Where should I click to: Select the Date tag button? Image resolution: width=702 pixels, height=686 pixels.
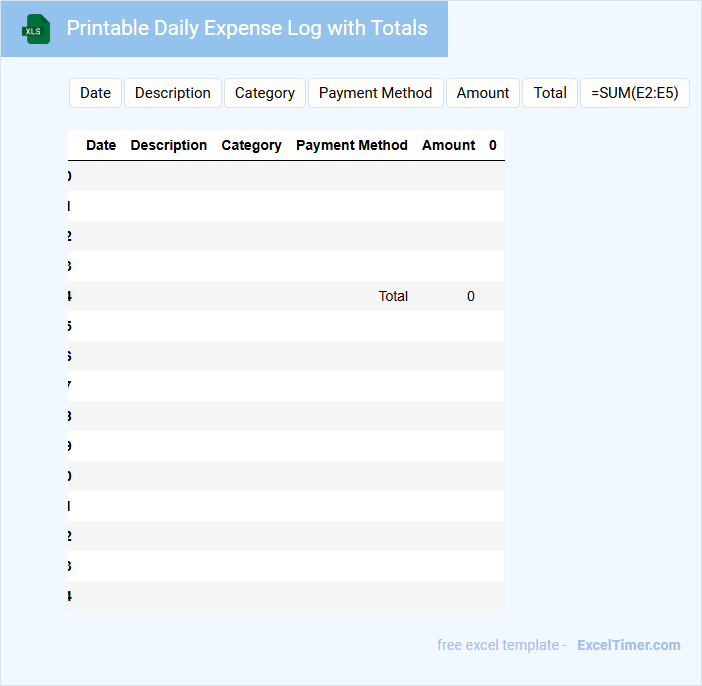95,93
